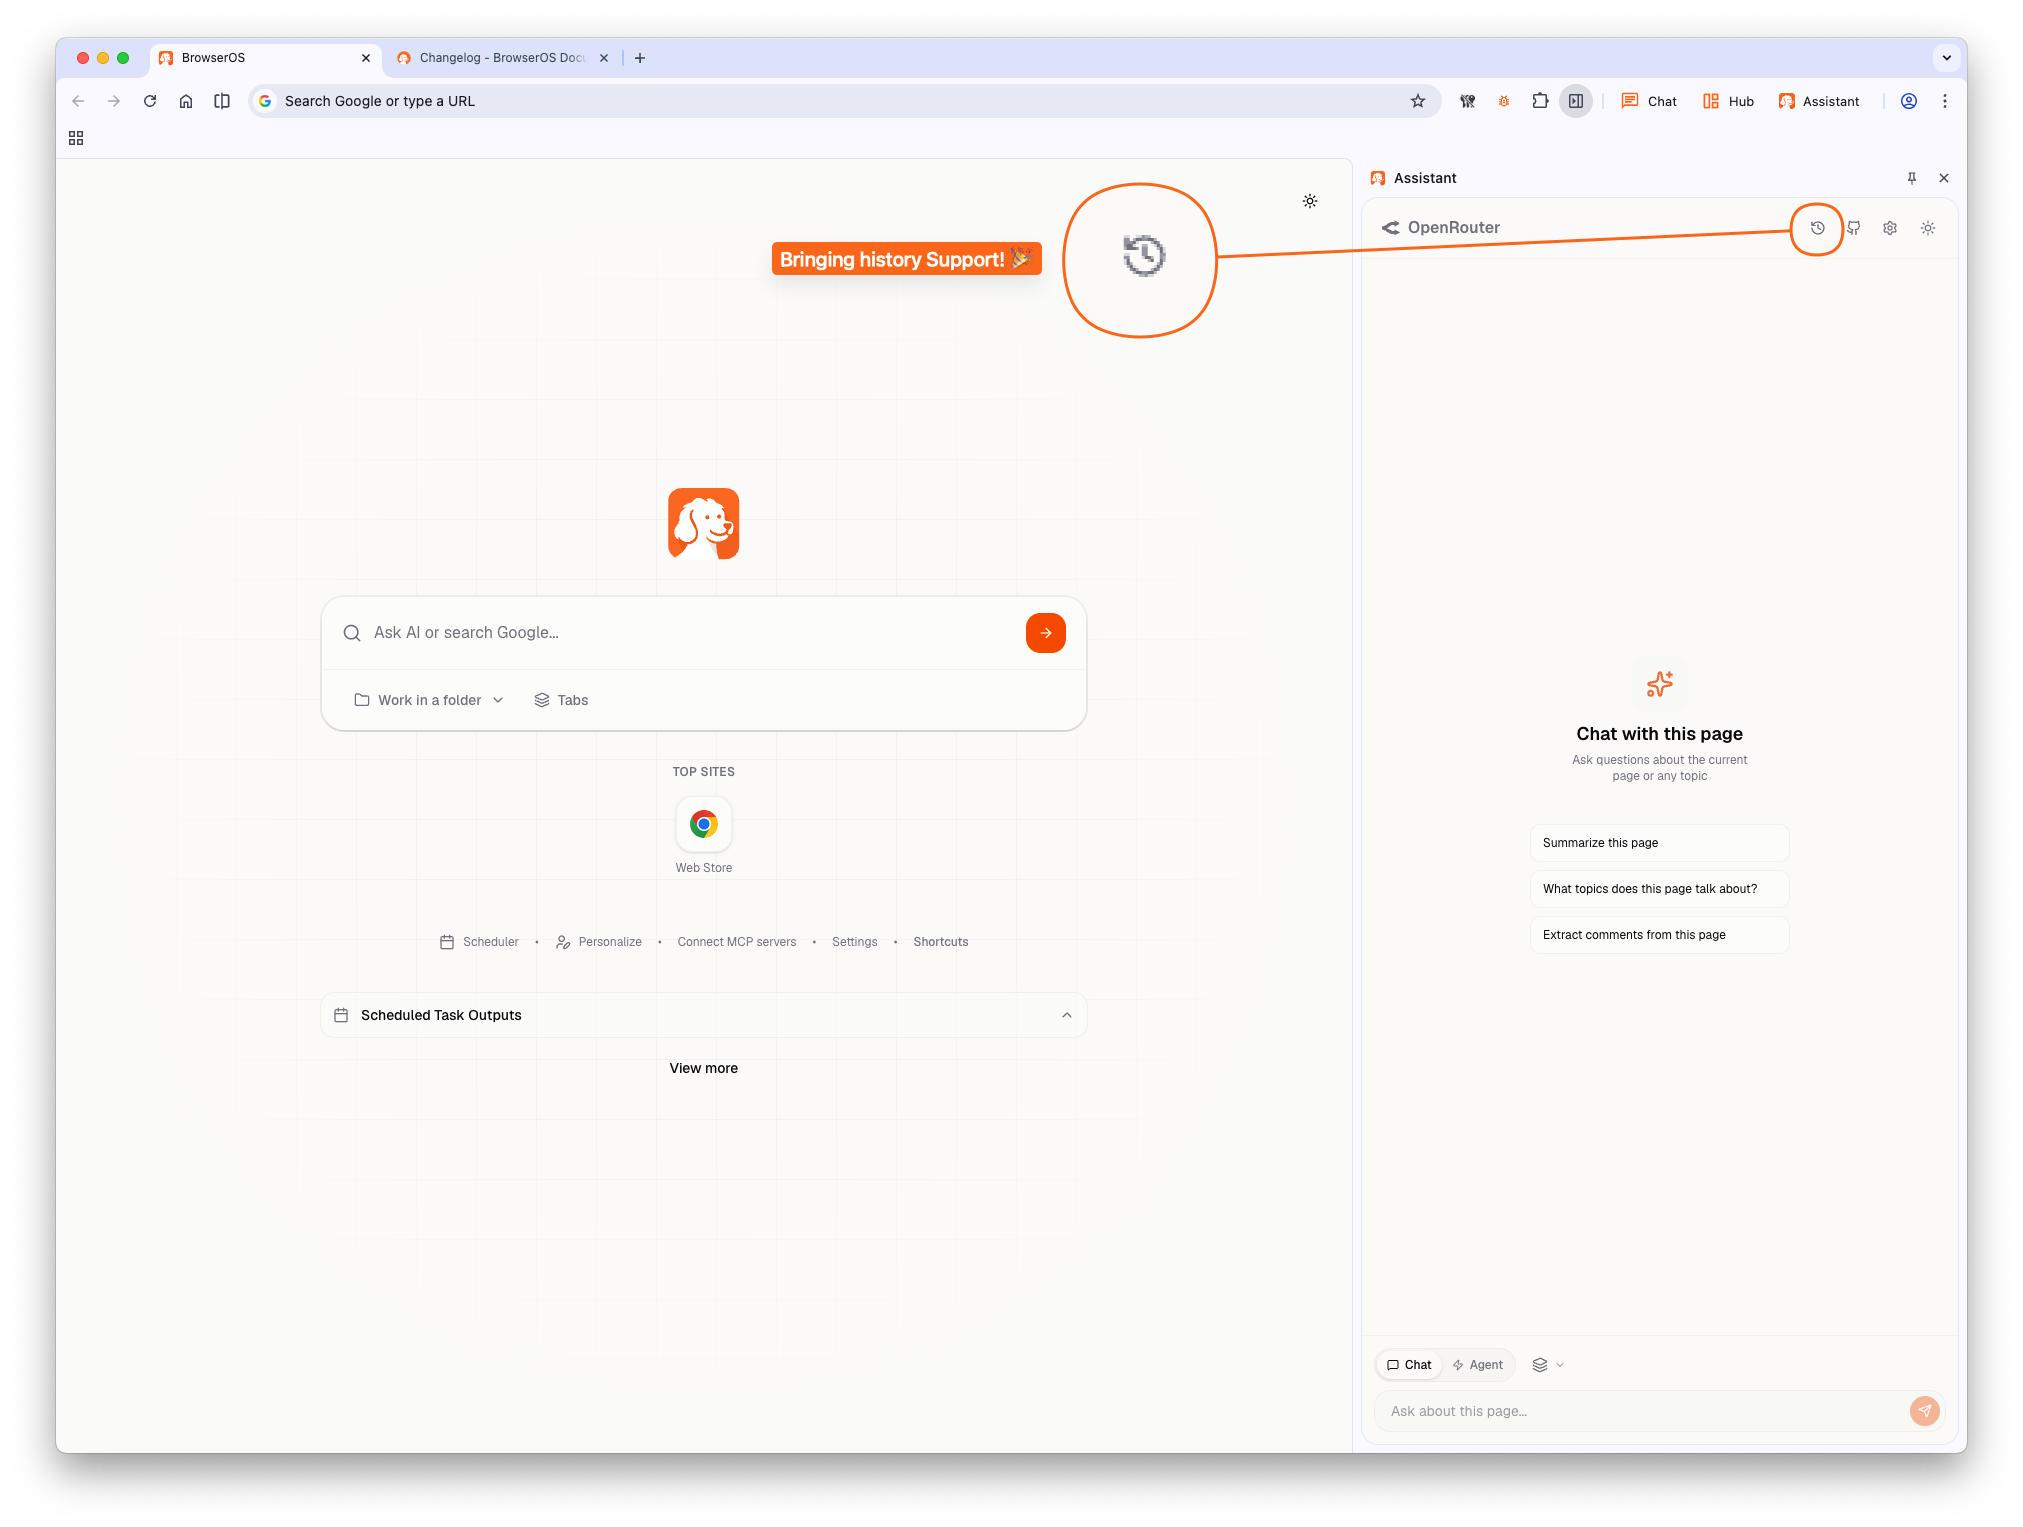
Task: Collapse the Scheduled Task Outputs section
Action: (x=1066, y=1015)
